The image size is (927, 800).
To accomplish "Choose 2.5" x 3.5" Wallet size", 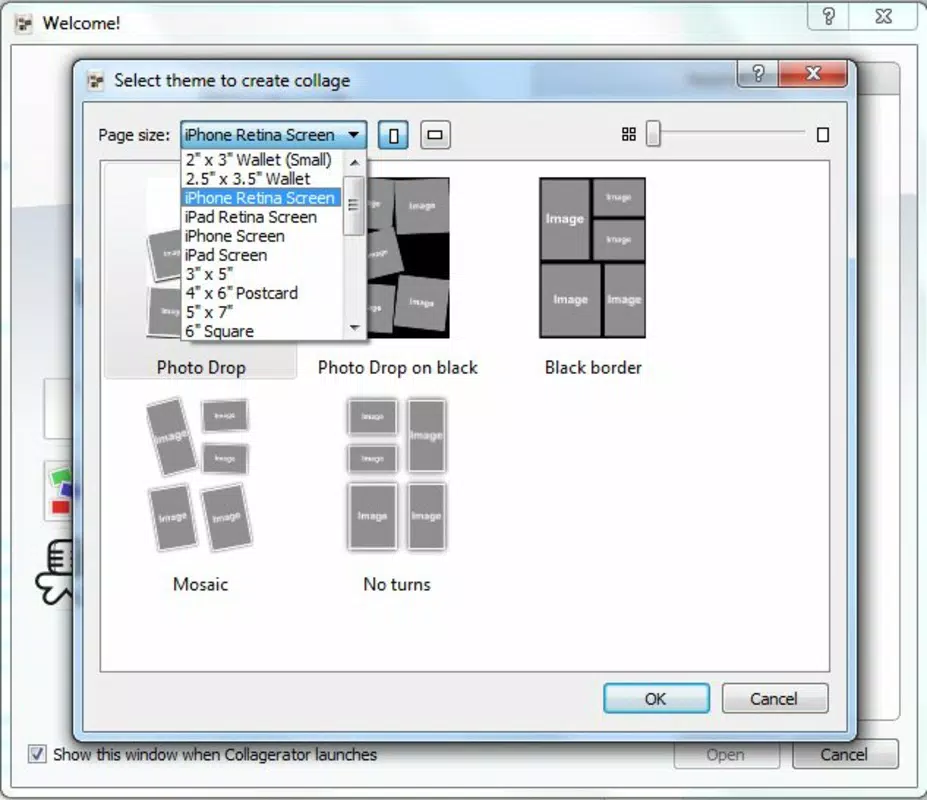I will coord(261,179).
